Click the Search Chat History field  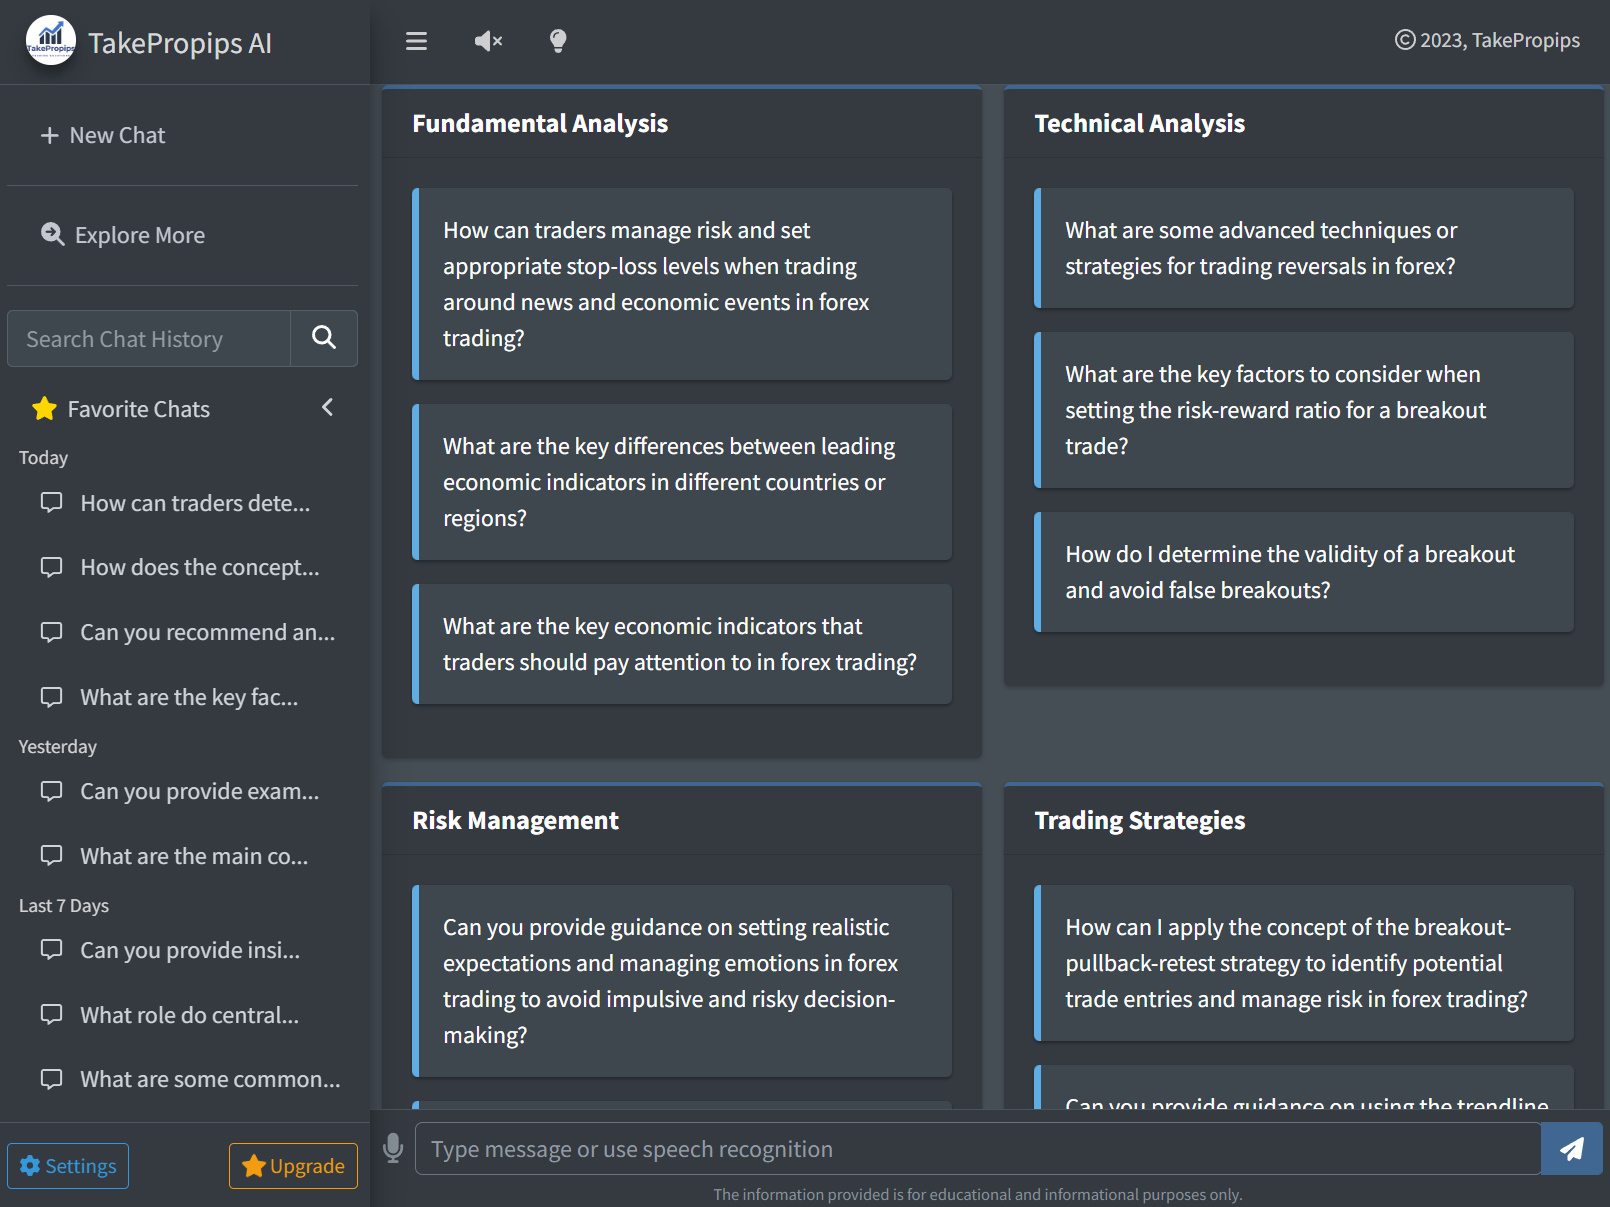click(149, 339)
